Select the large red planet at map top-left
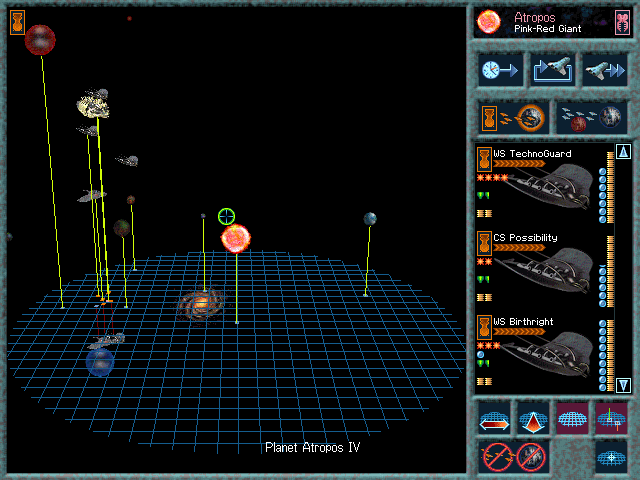This screenshot has height=480, width=640. pos(40,40)
